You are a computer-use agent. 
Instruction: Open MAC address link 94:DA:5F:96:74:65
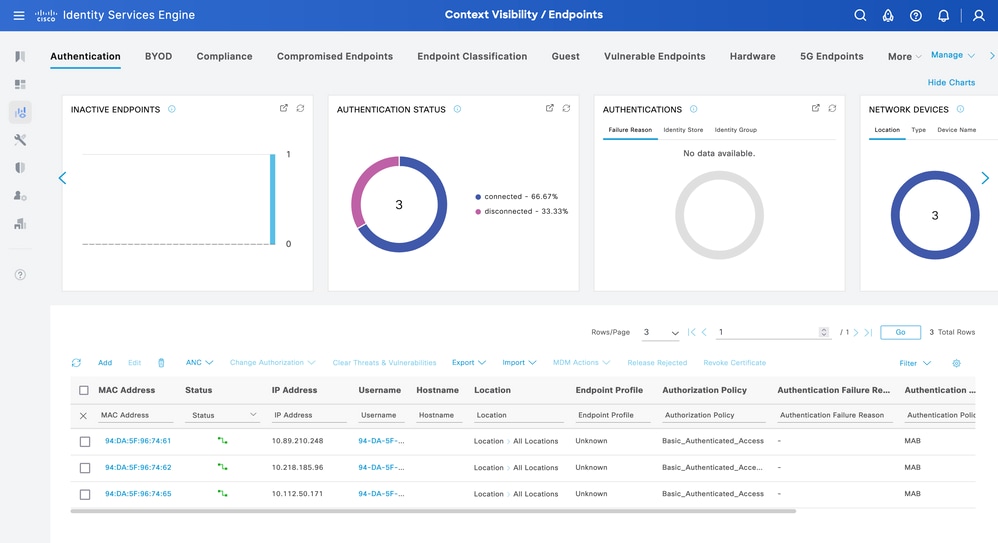coord(138,494)
